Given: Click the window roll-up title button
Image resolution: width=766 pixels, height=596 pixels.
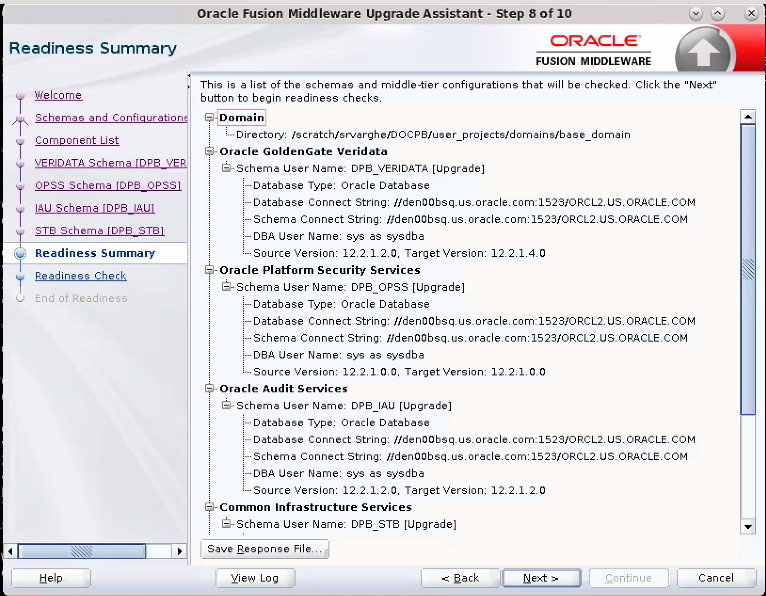Looking at the screenshot, I should click(718, 14).
